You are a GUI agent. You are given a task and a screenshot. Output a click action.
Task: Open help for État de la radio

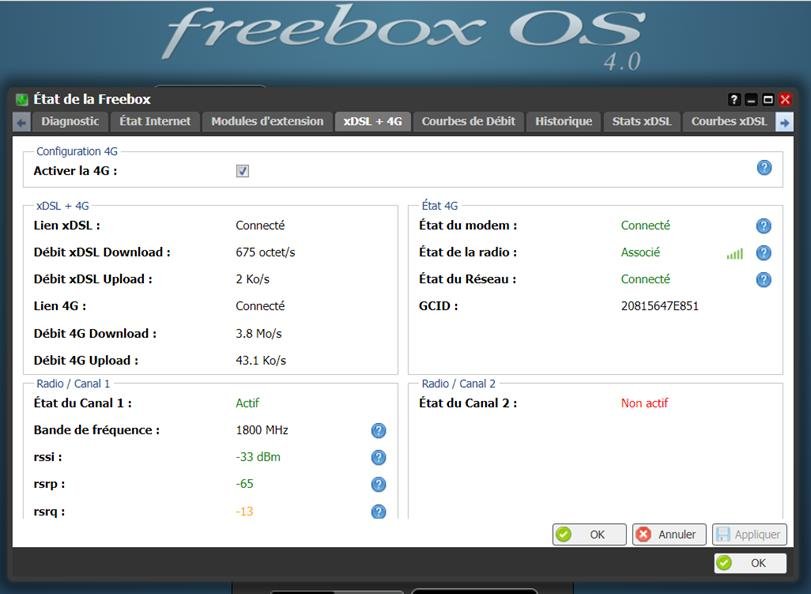click(763, 253)
